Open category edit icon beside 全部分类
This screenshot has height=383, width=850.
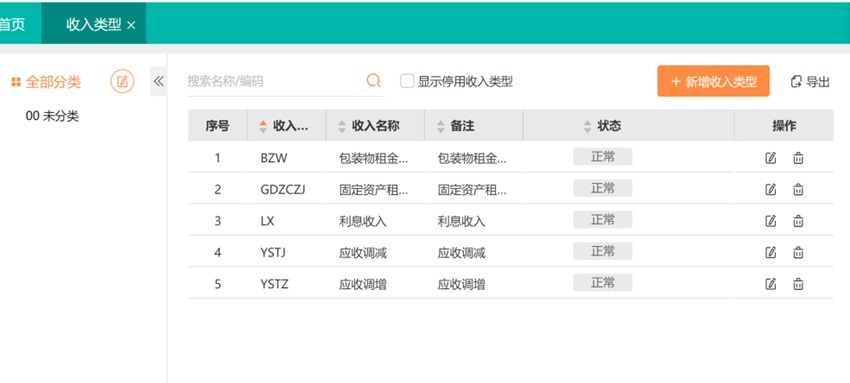[x=122, y=82]
